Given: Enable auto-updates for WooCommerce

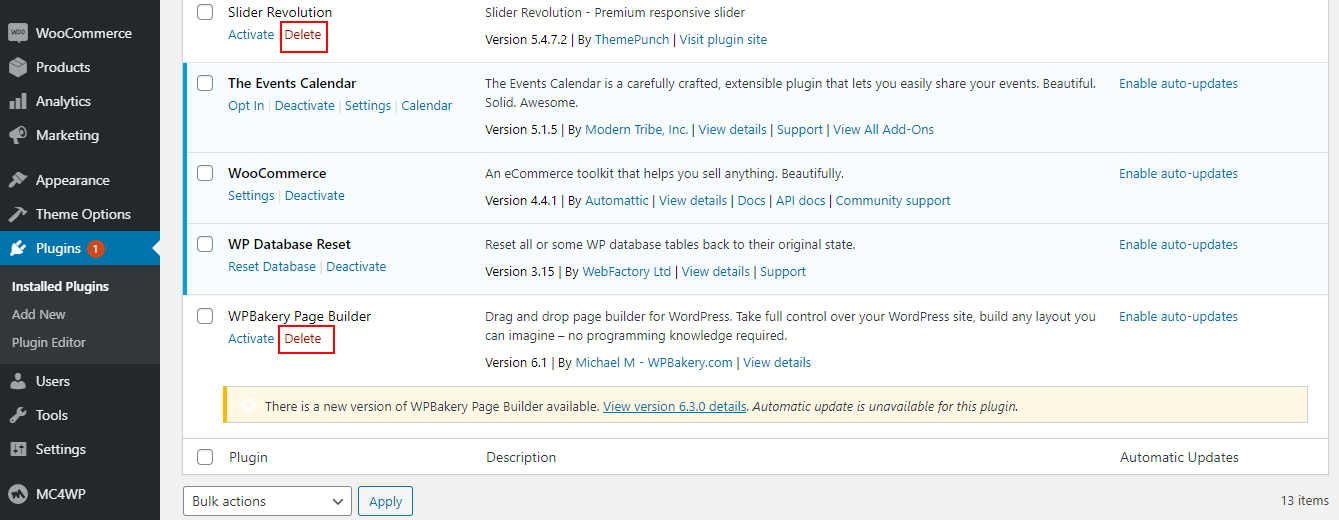Looking at the screenshot, I should point(1178,173).
